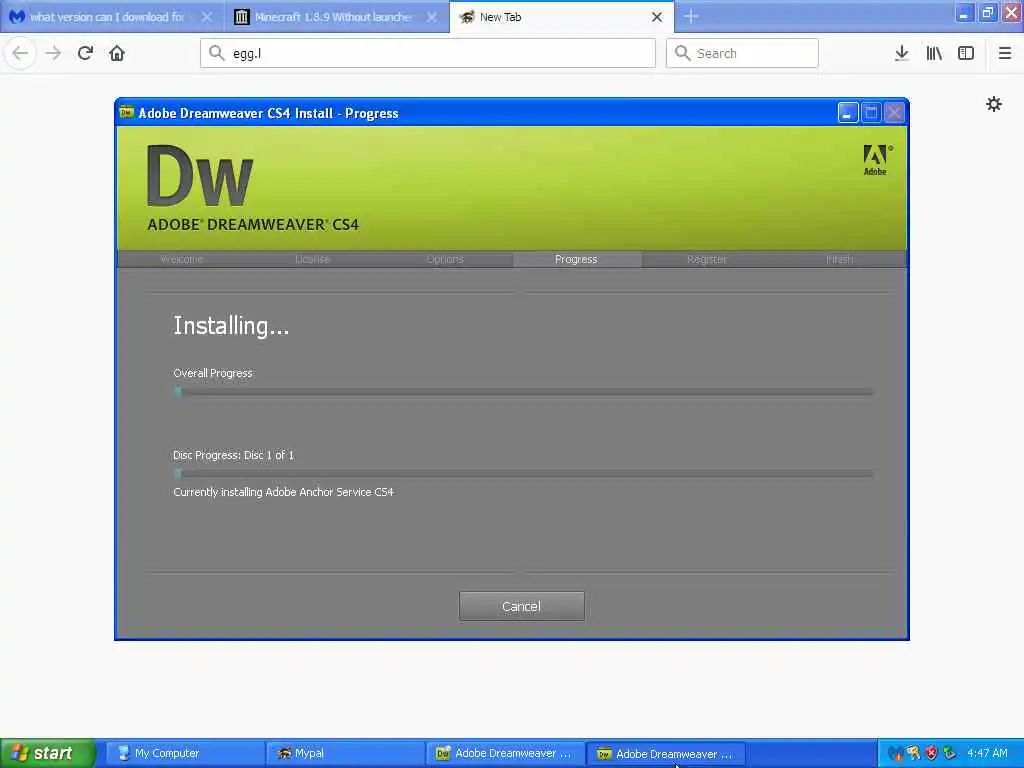This screenshot has height=768, width=1024.
Task: Switch to first Adobe Dreamweaver taskbar item
Action: pyautogui.click(x=505, y=753)
